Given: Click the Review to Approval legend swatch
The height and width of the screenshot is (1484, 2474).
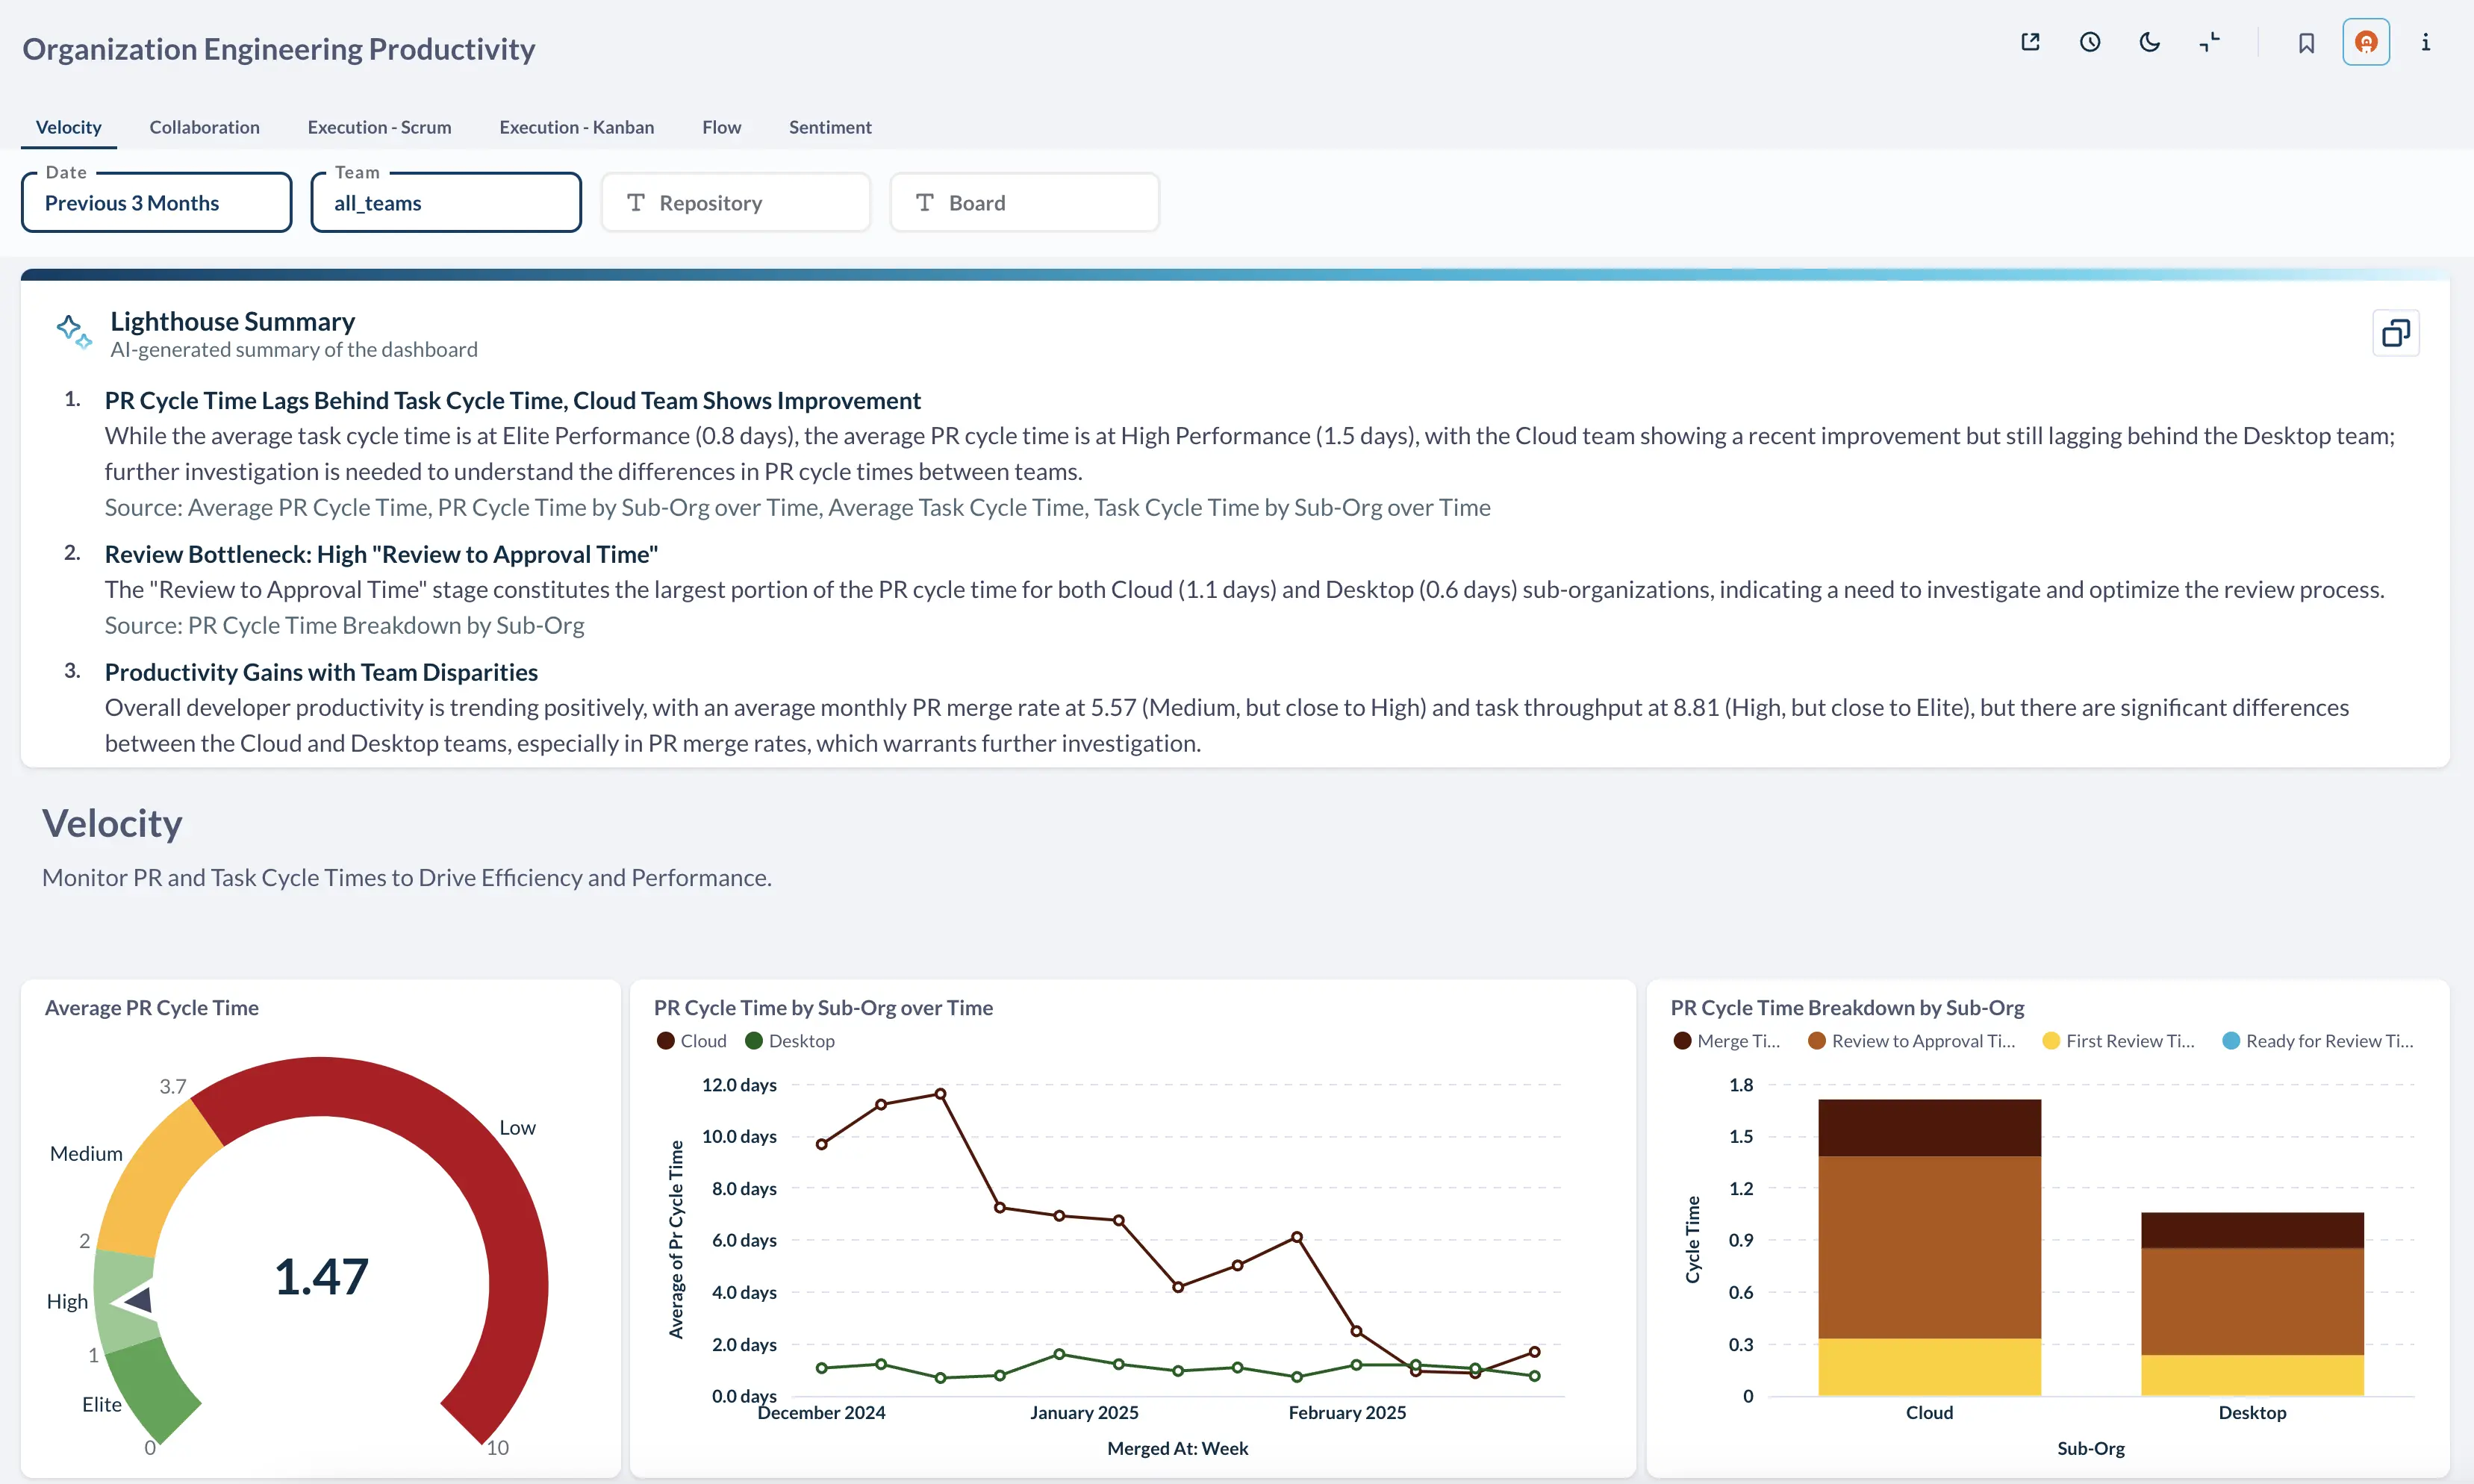Looking at the screenshot, I should coord(1817,1041).
